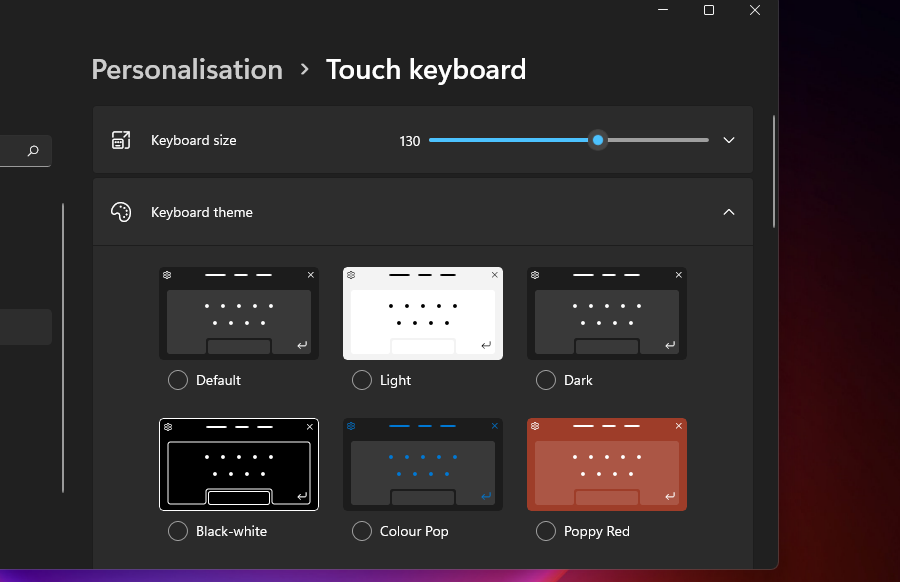Choose the Light theme radio button
Screen dimensions: 900x582
point(362,380)
